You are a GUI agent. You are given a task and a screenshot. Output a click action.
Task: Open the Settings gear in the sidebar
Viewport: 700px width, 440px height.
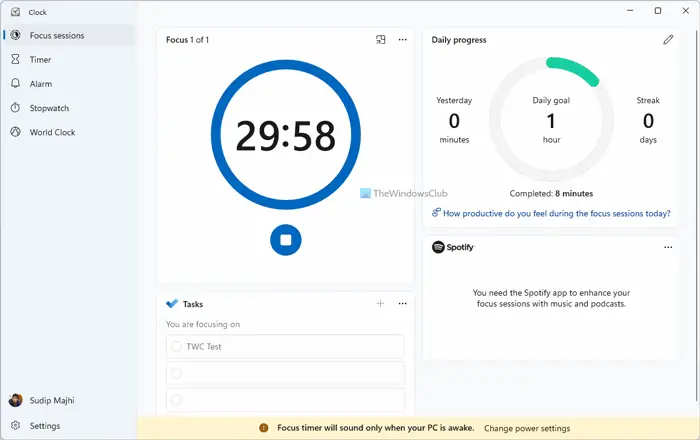tap(16, 425)
